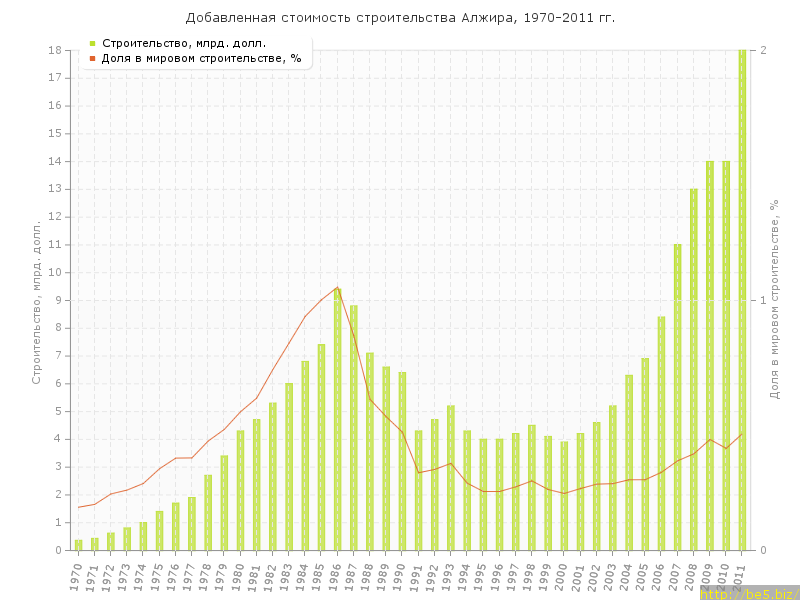This screenshot has height=600, width=800.
Task: Click the bar for year 2008
Action: coord(693,370)
